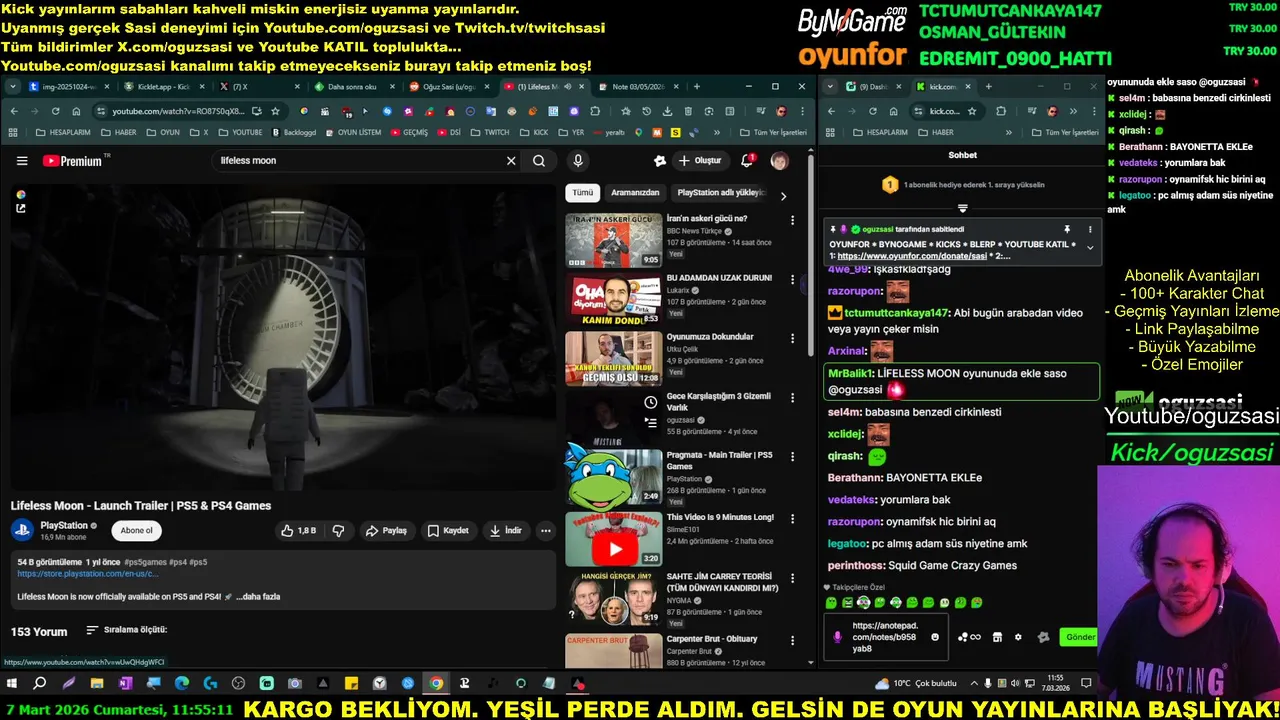
Task: Dislike the Lifeless Moon video
Action: tap(338, 530)
